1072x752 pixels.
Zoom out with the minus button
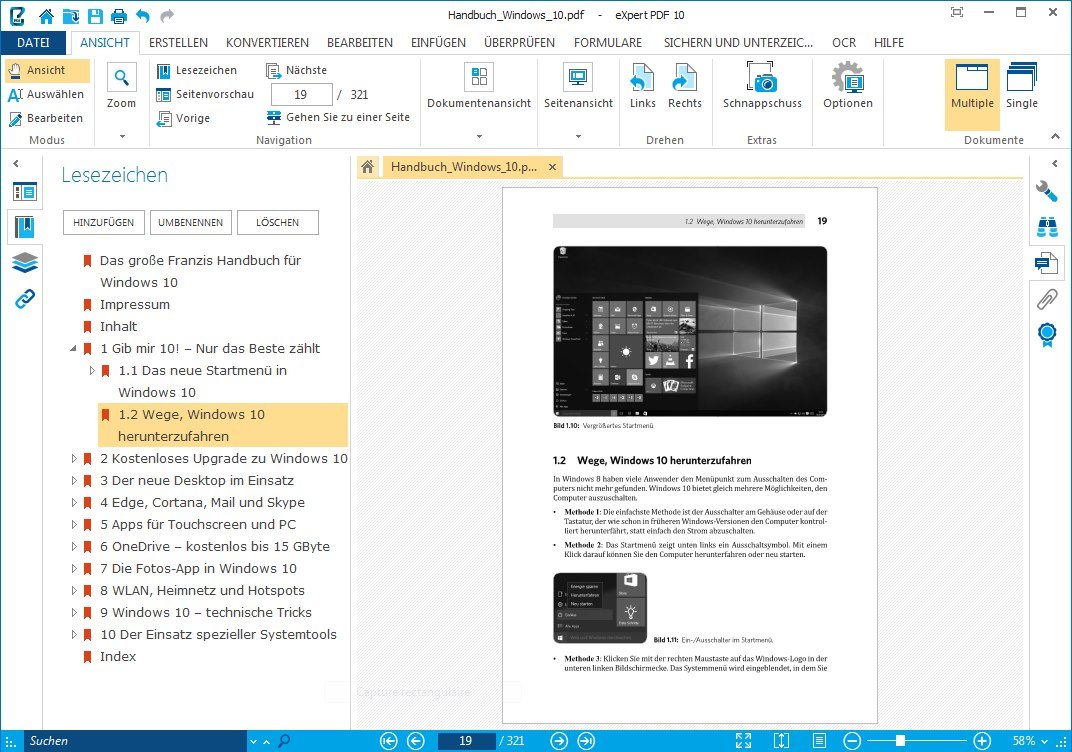click(852, 740)
